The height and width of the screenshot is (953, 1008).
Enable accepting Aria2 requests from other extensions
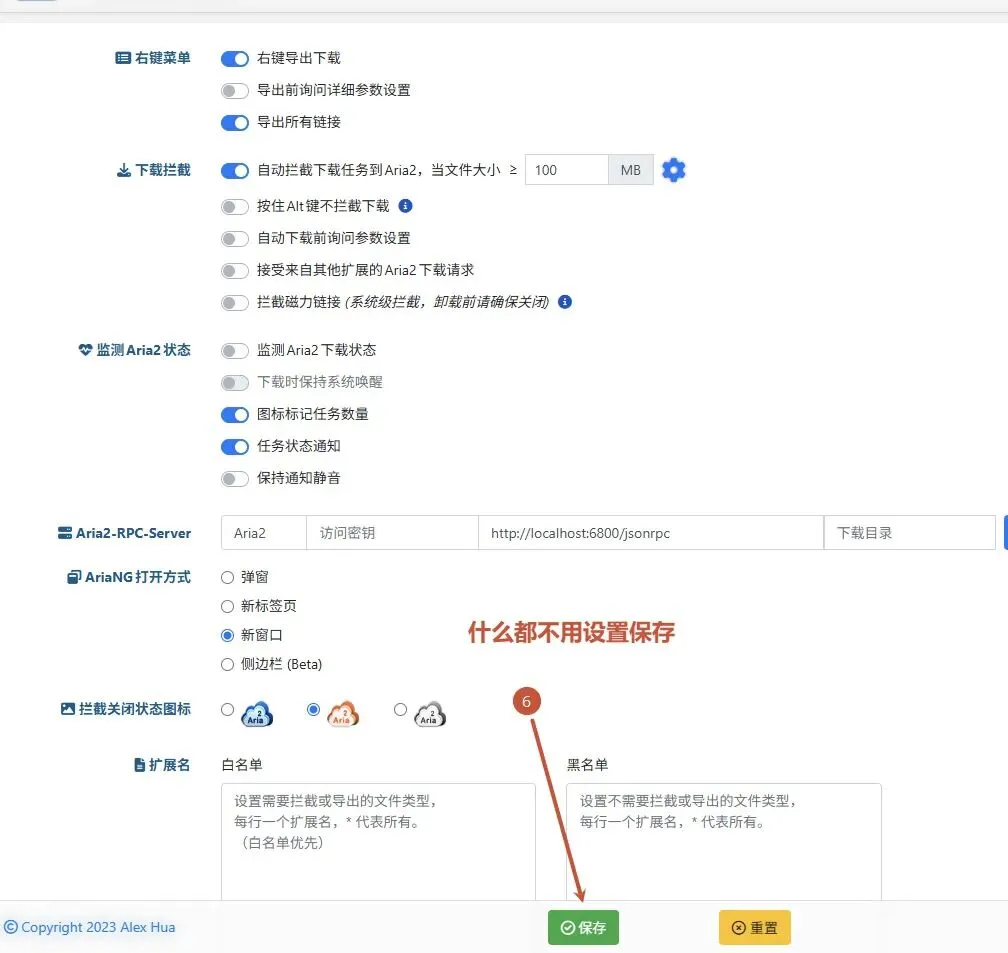235,270
